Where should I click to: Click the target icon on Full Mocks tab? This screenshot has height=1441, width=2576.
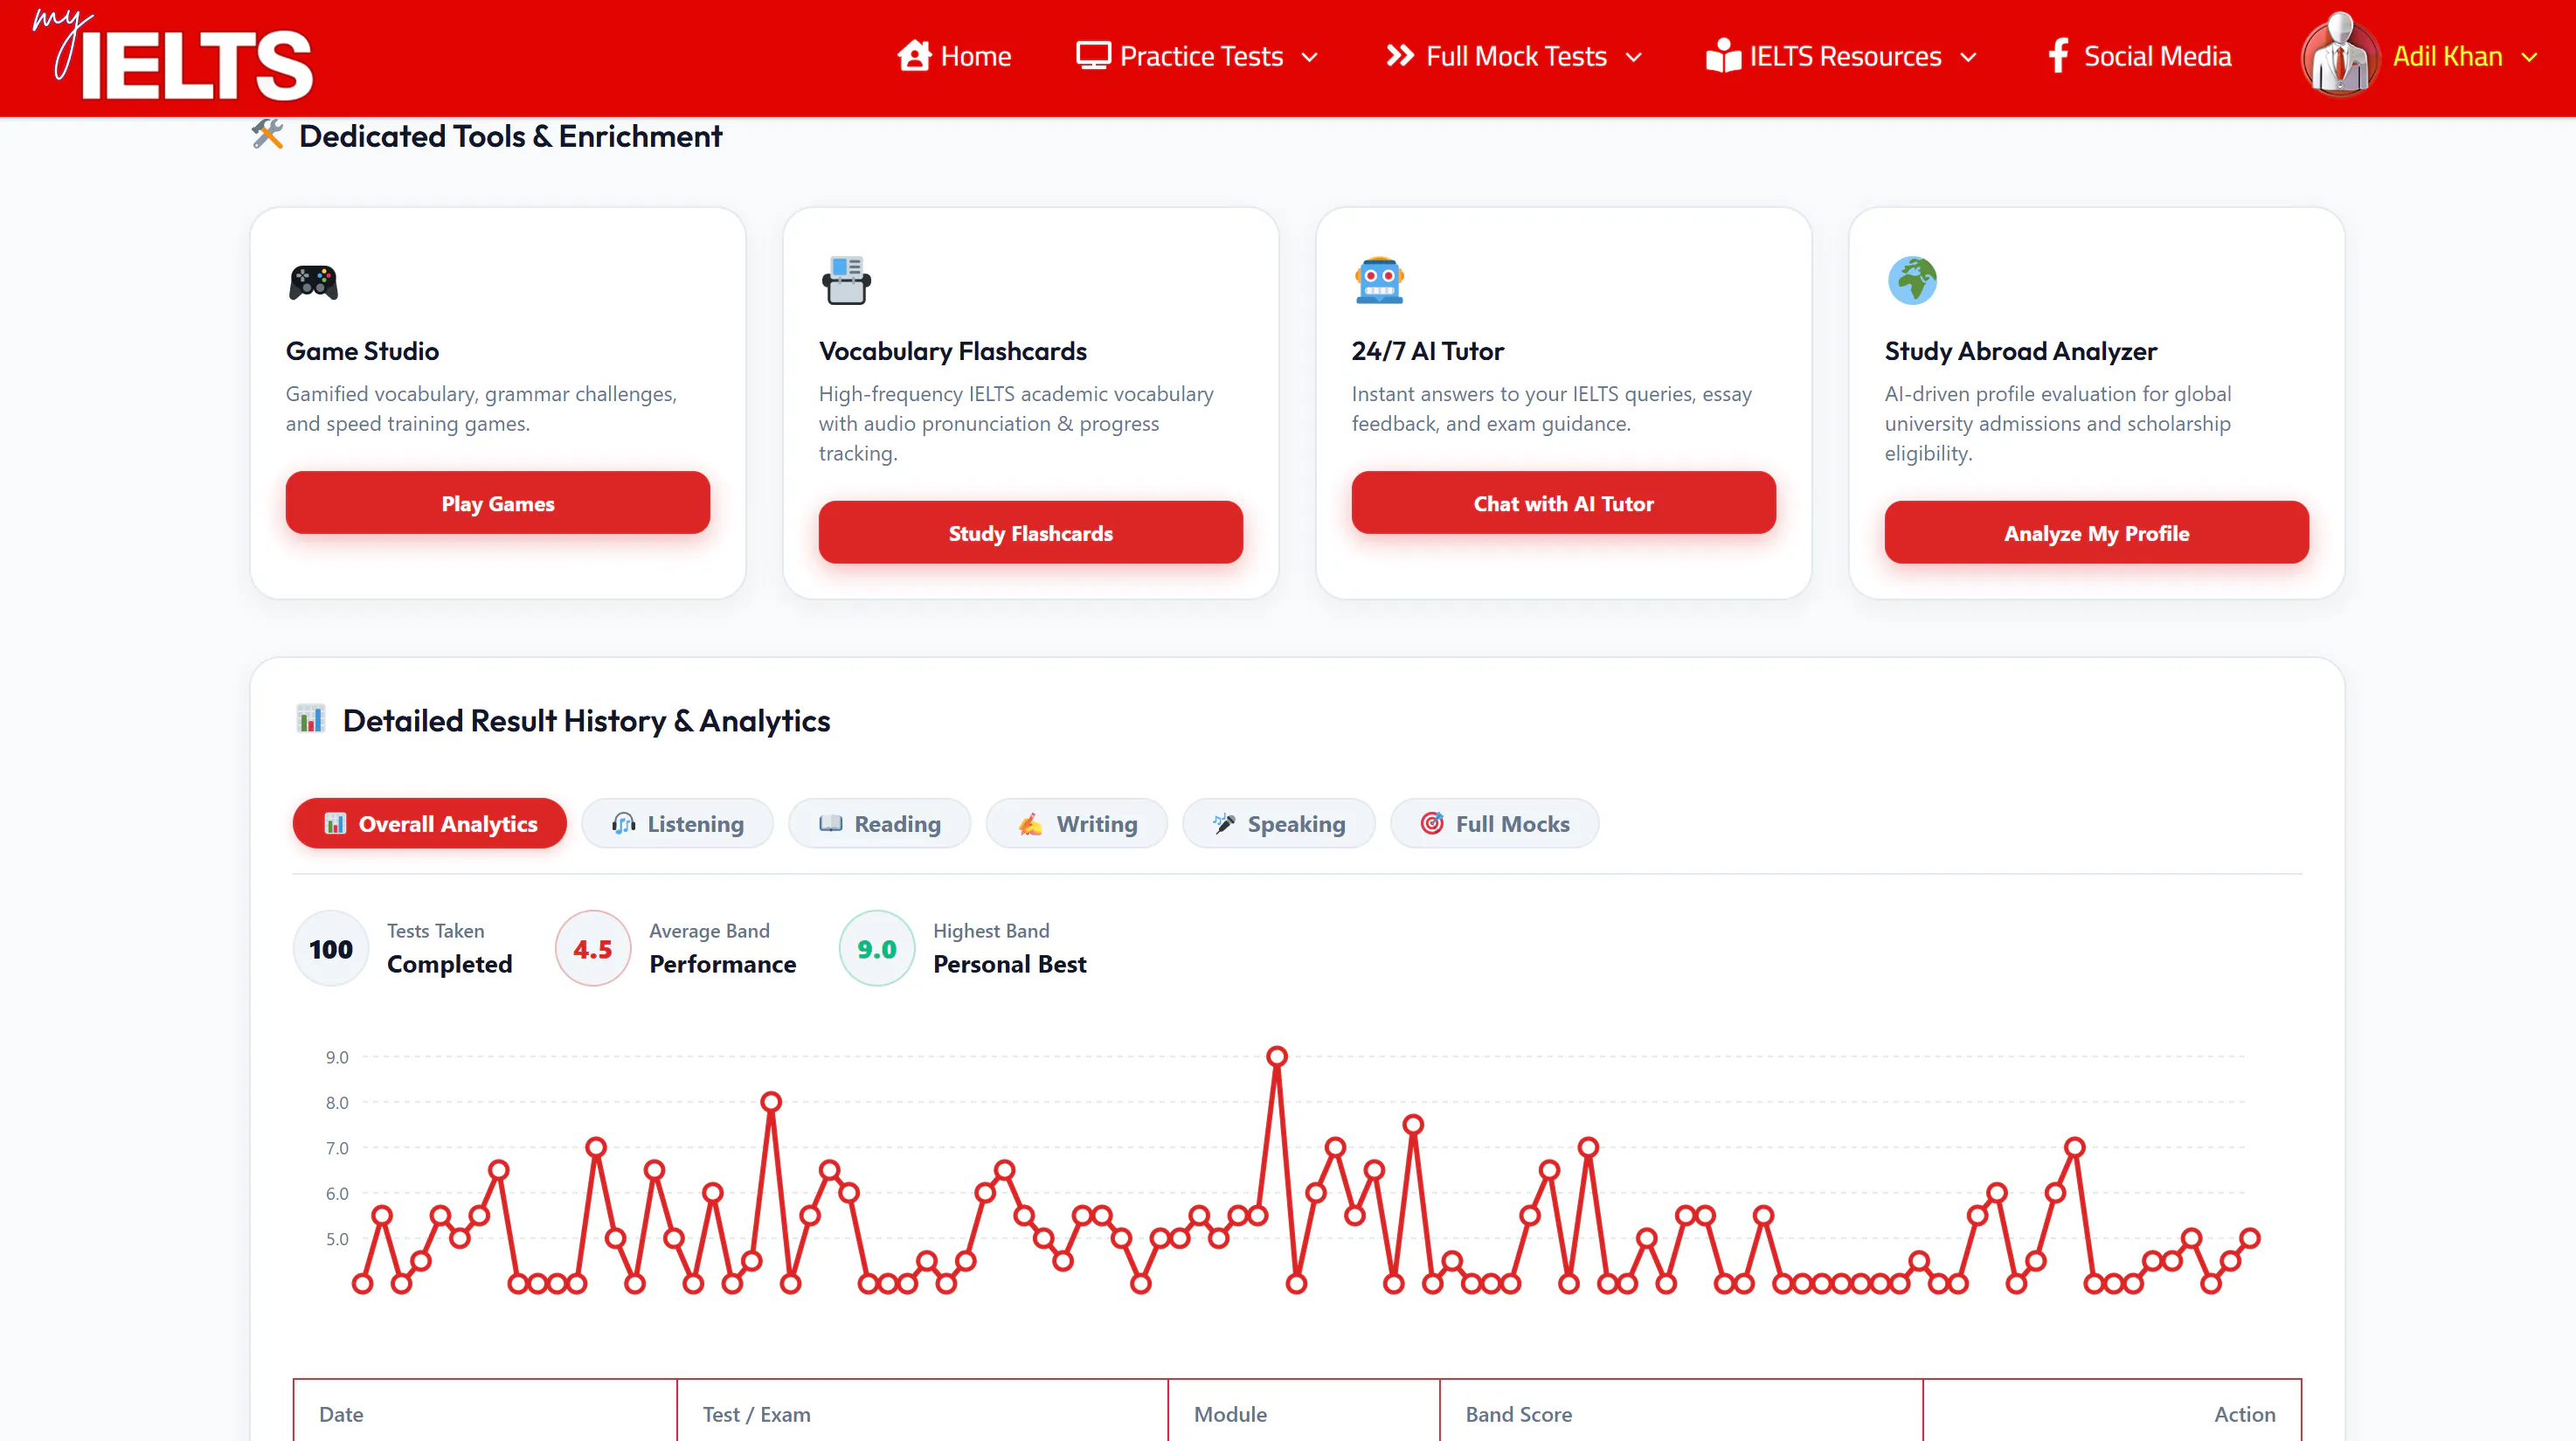pyautogui.click(x=1432, y=823)
